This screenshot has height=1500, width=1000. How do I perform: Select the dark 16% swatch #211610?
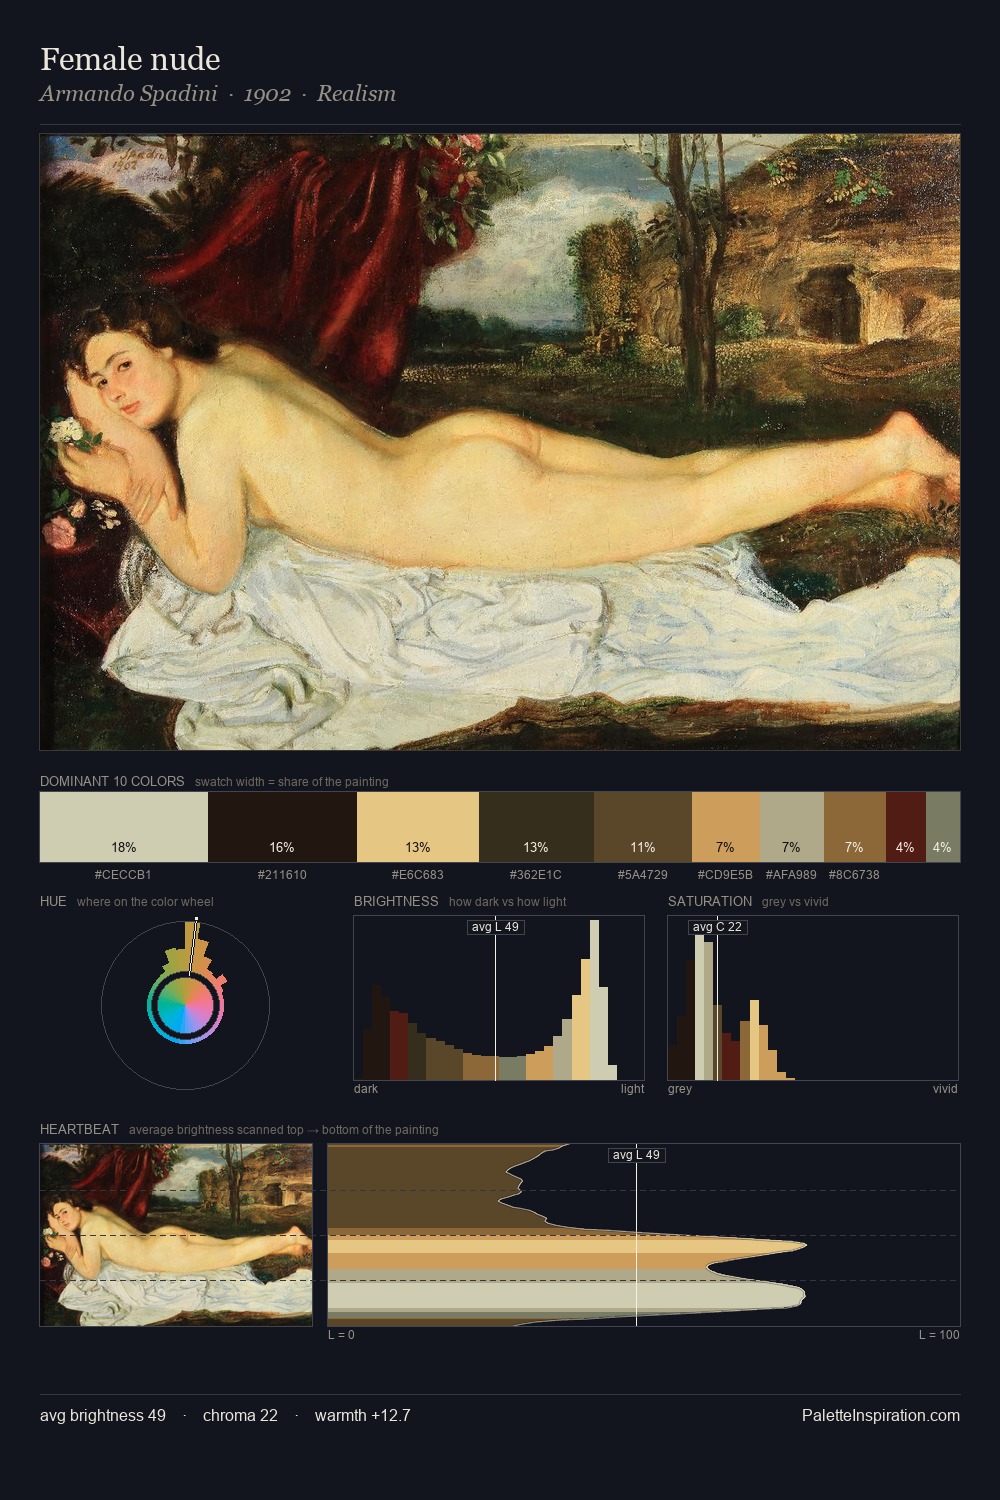pos(282,827)
